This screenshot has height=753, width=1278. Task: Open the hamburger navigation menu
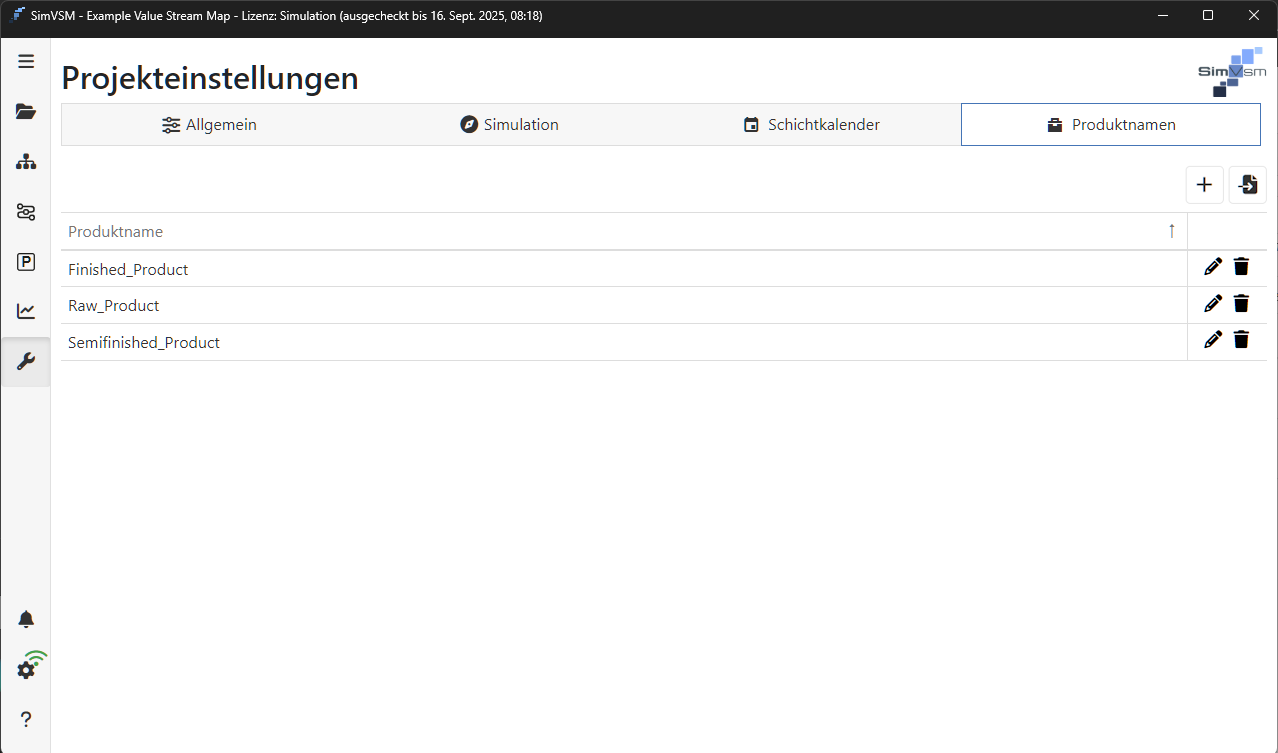click(26, 61)
